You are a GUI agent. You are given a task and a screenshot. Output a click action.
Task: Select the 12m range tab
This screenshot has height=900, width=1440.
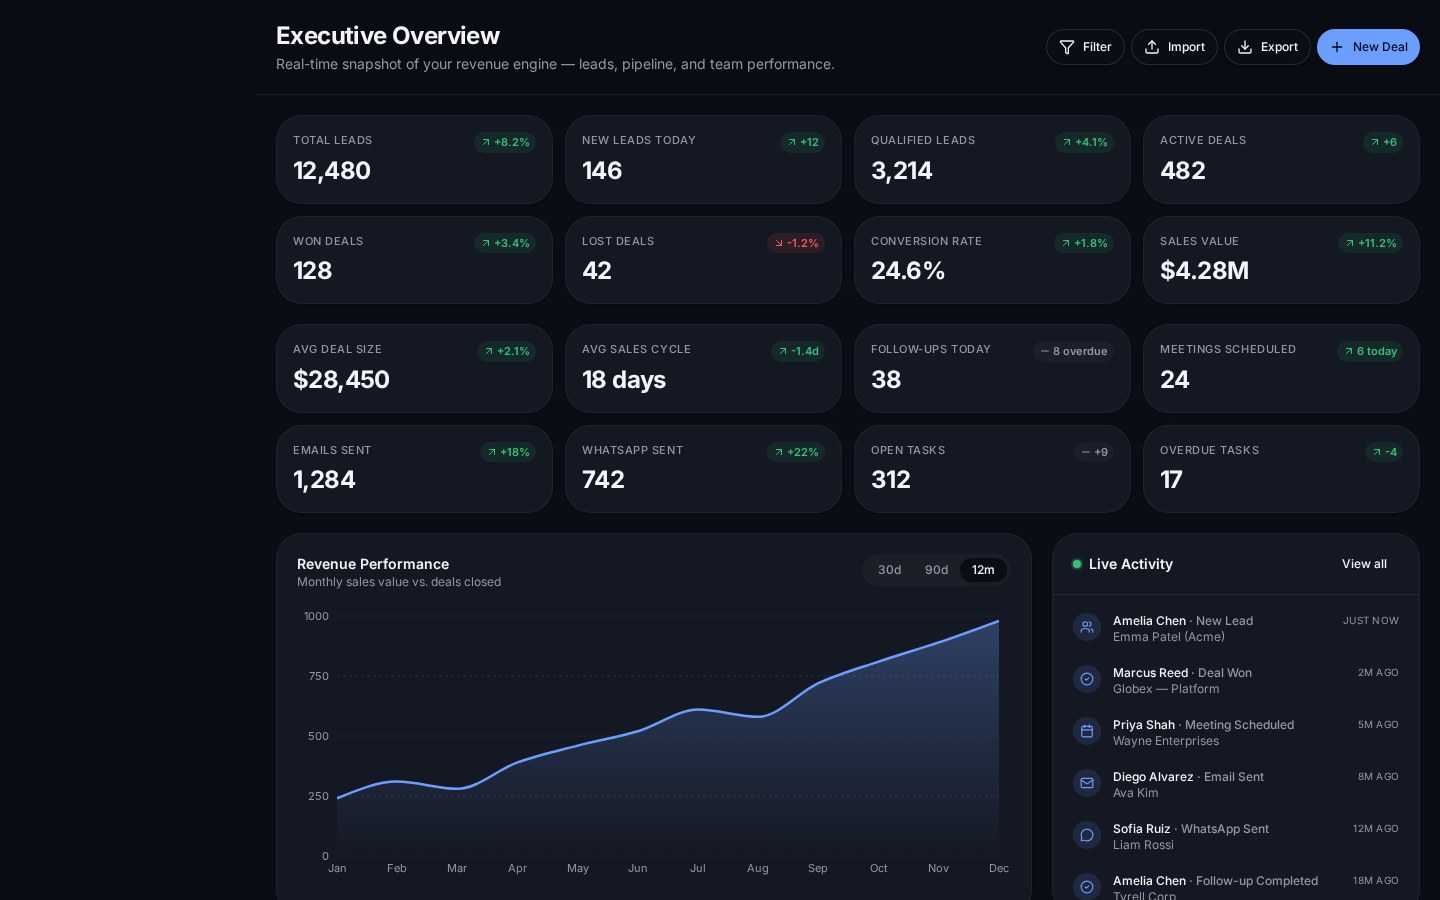click(983, 570)
